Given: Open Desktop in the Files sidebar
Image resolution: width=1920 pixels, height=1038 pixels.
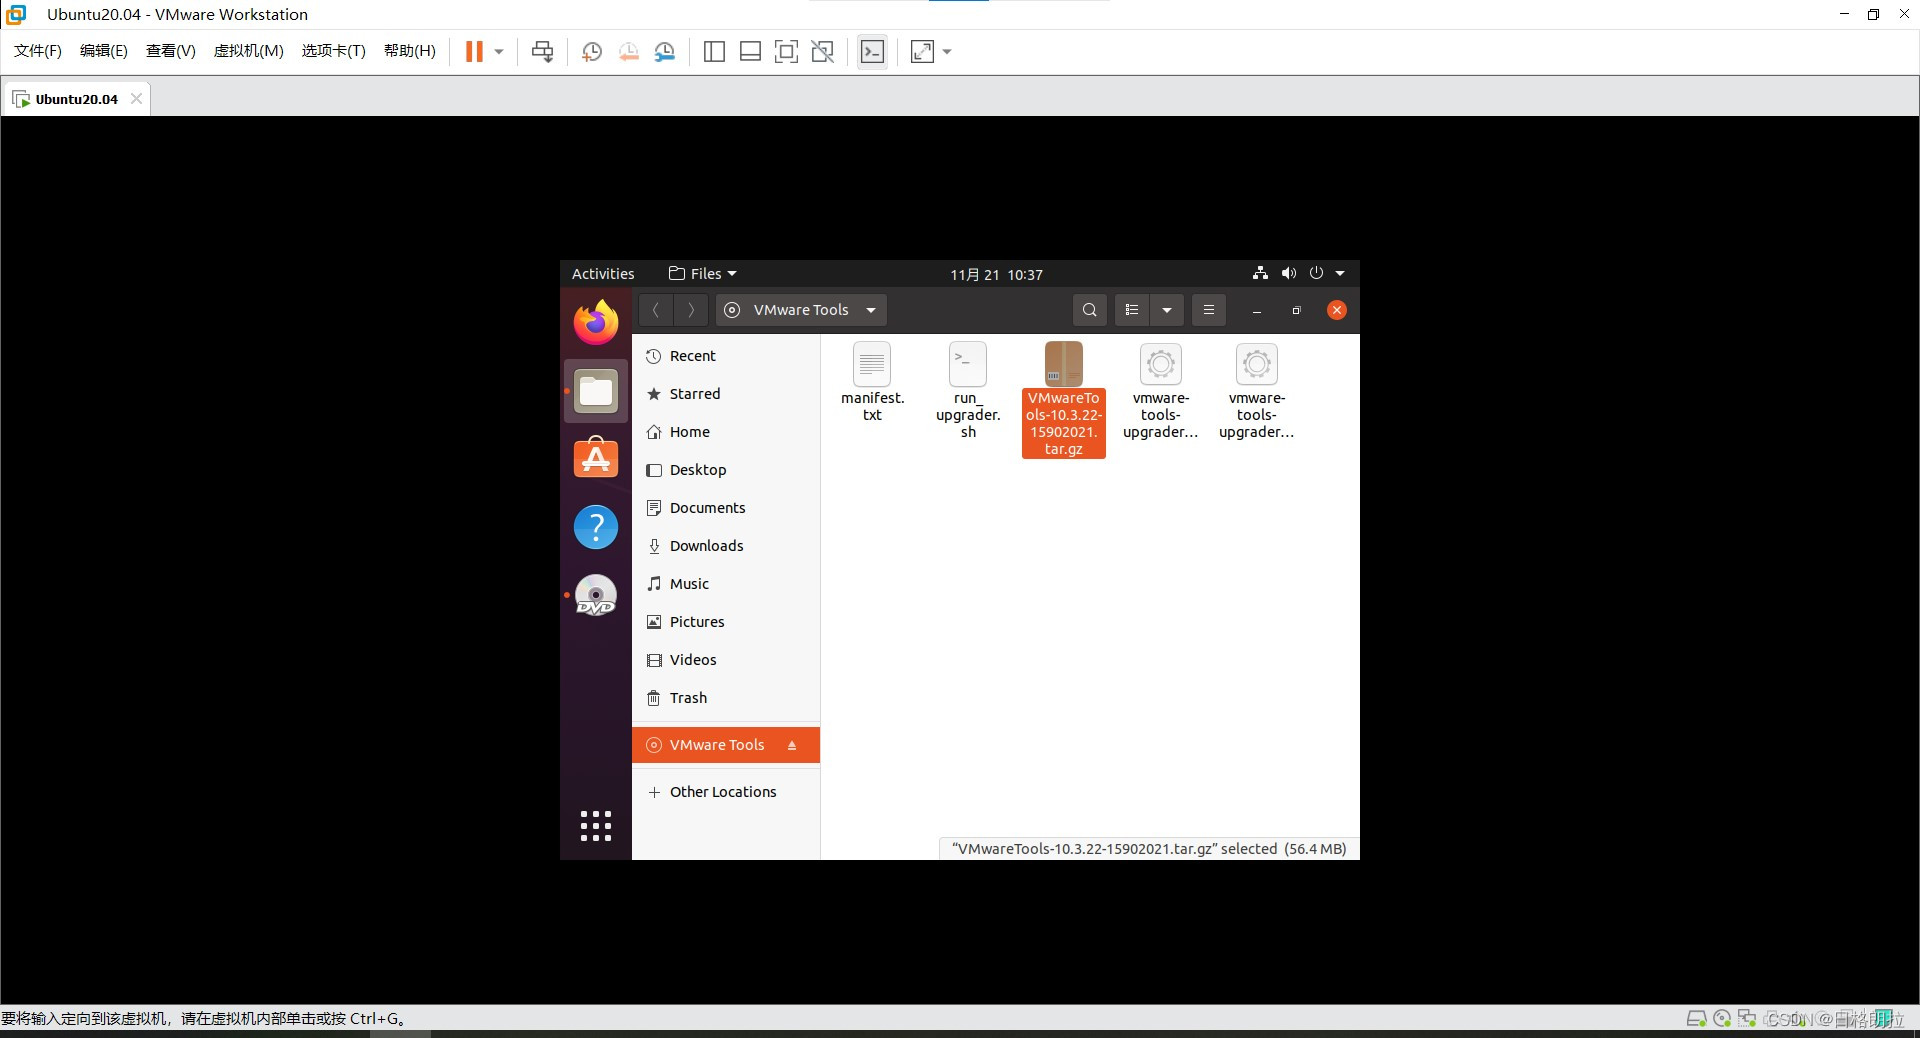Looking at the screenshot, I should (x=726, y=470).
